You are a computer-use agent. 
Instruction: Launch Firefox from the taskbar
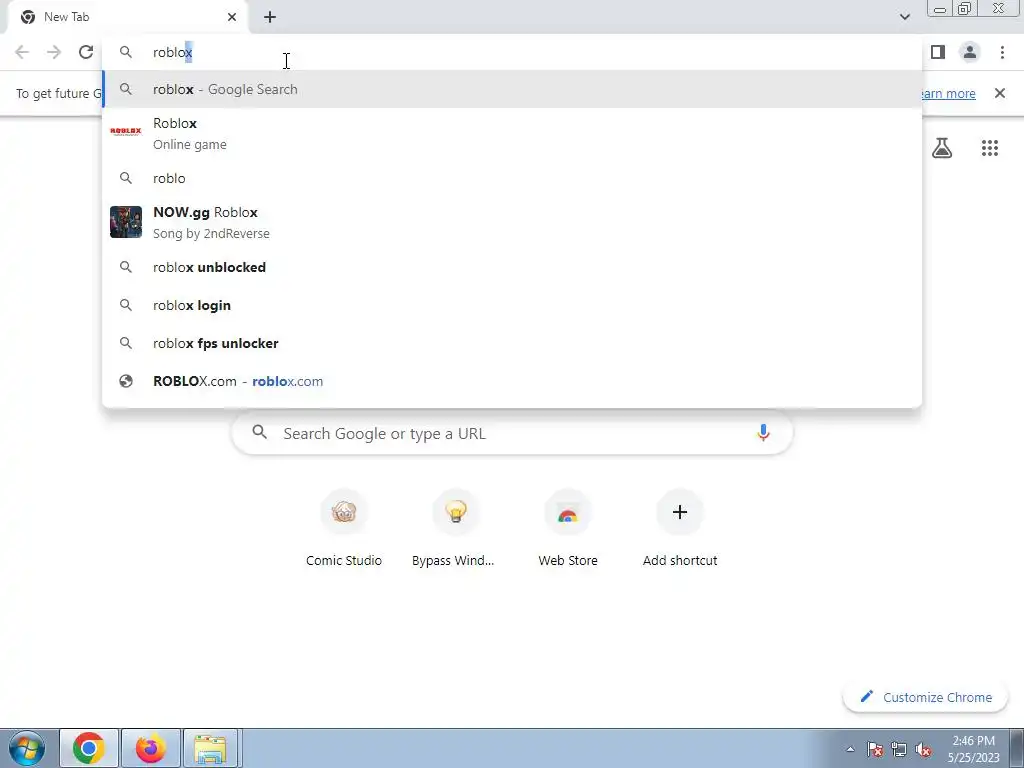tap(150, 748)
